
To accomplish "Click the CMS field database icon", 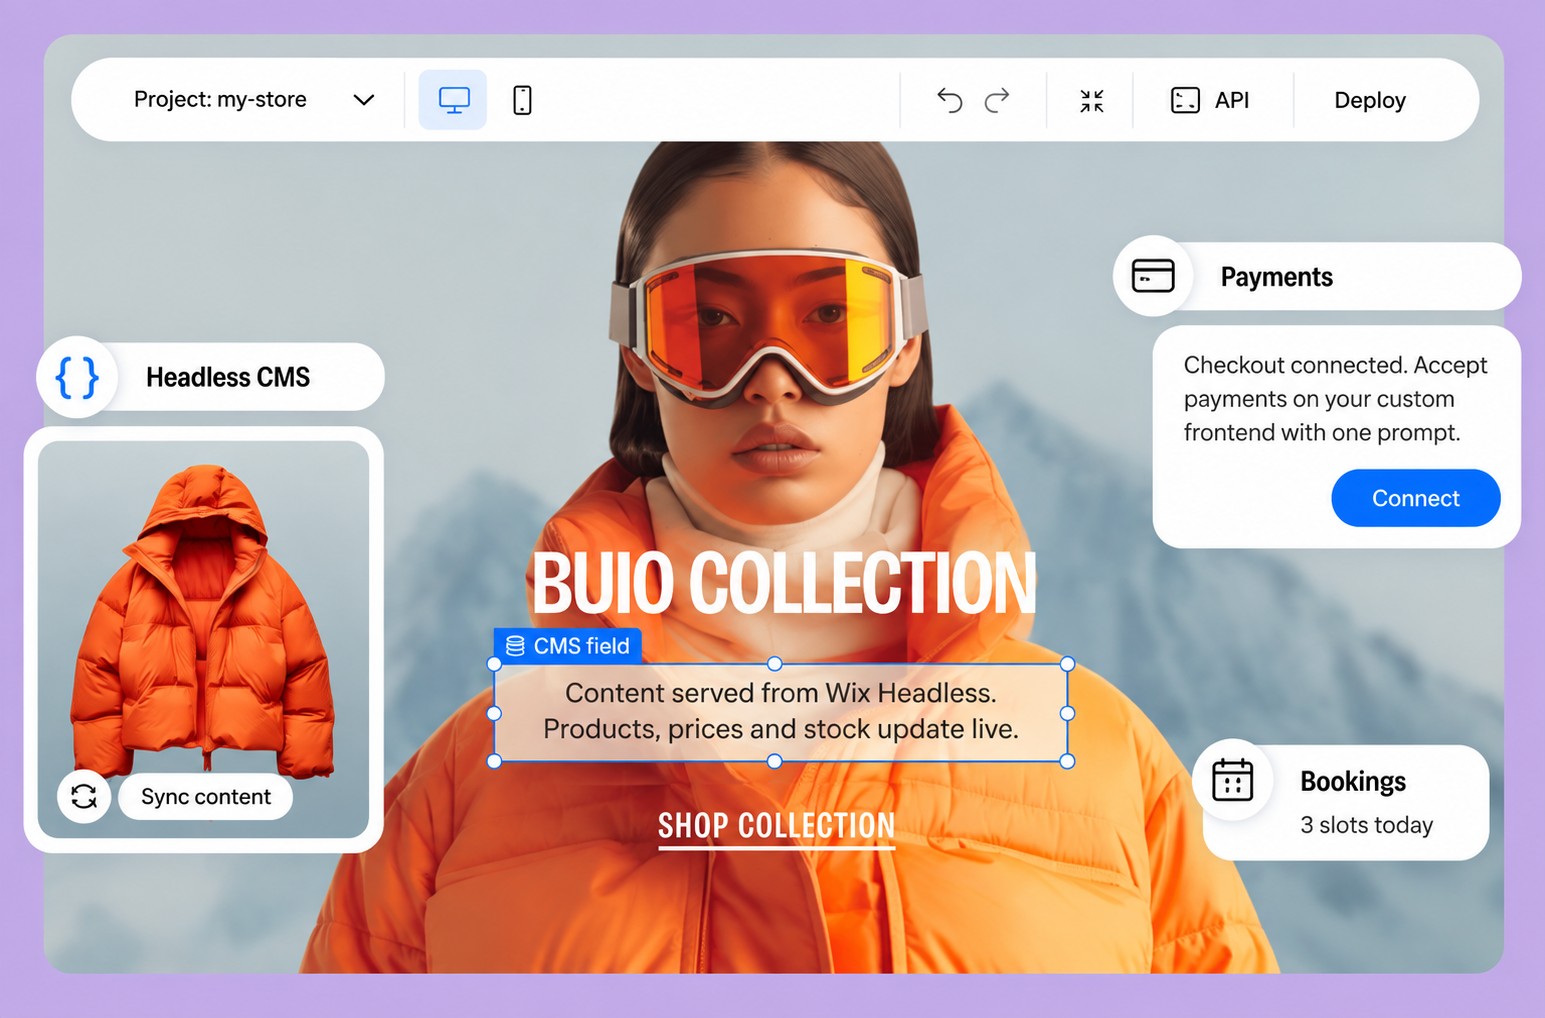I will [515, 646].
